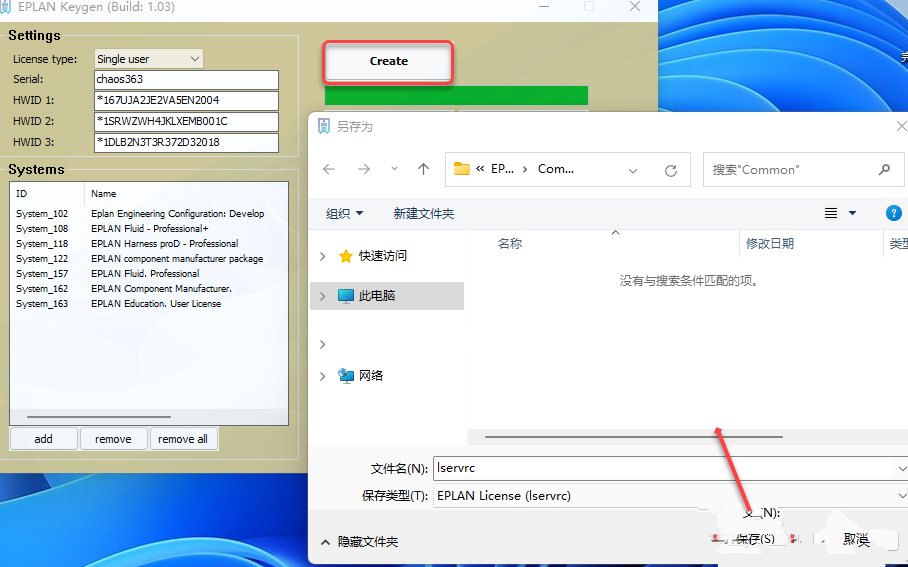Screen dimensions: 908x567
Task: Open the 组织 menu
Action: [x=345, y=214]
